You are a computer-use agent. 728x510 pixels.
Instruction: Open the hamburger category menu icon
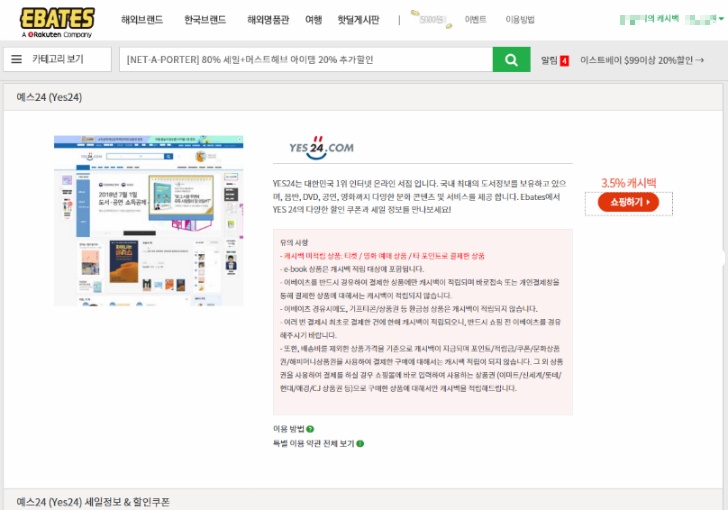coord(16,59)
